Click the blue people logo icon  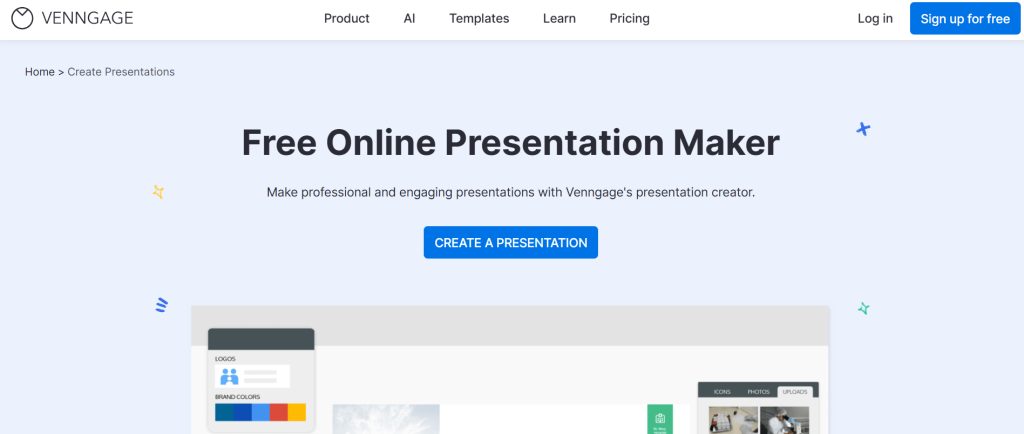[x=229, y=377]
